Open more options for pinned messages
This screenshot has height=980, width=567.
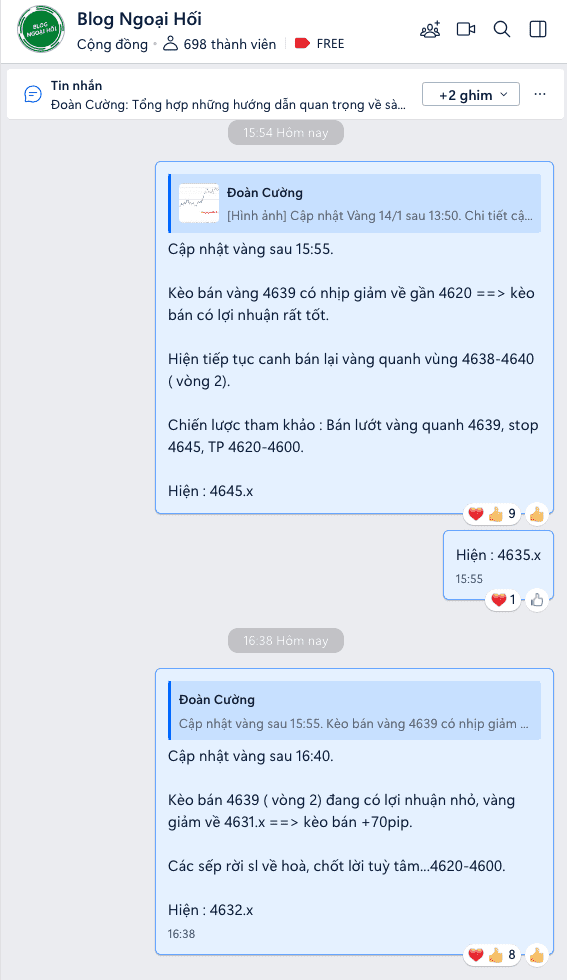tap(540, 94)
